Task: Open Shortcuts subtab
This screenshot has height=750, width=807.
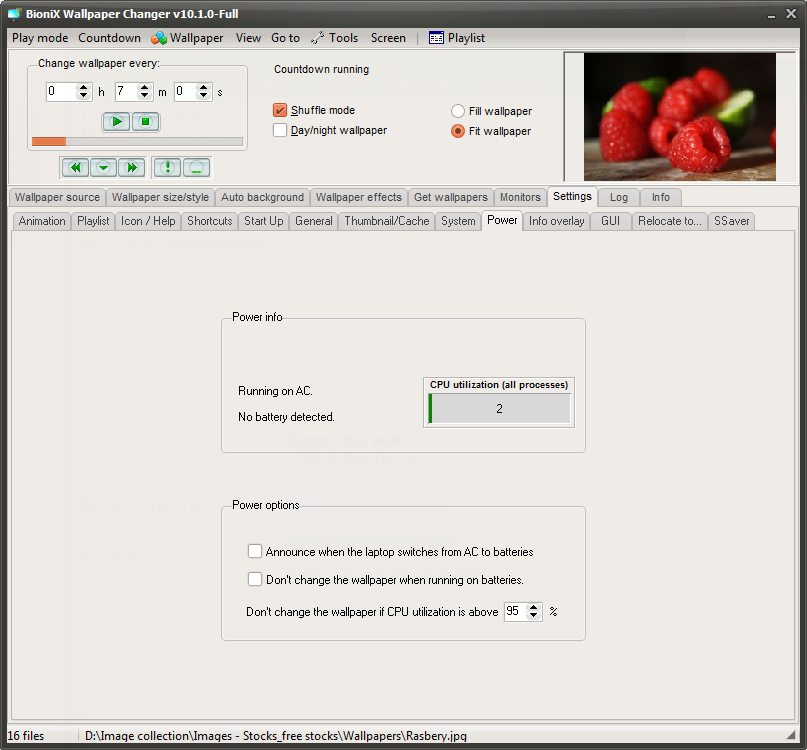Action: 209,221
